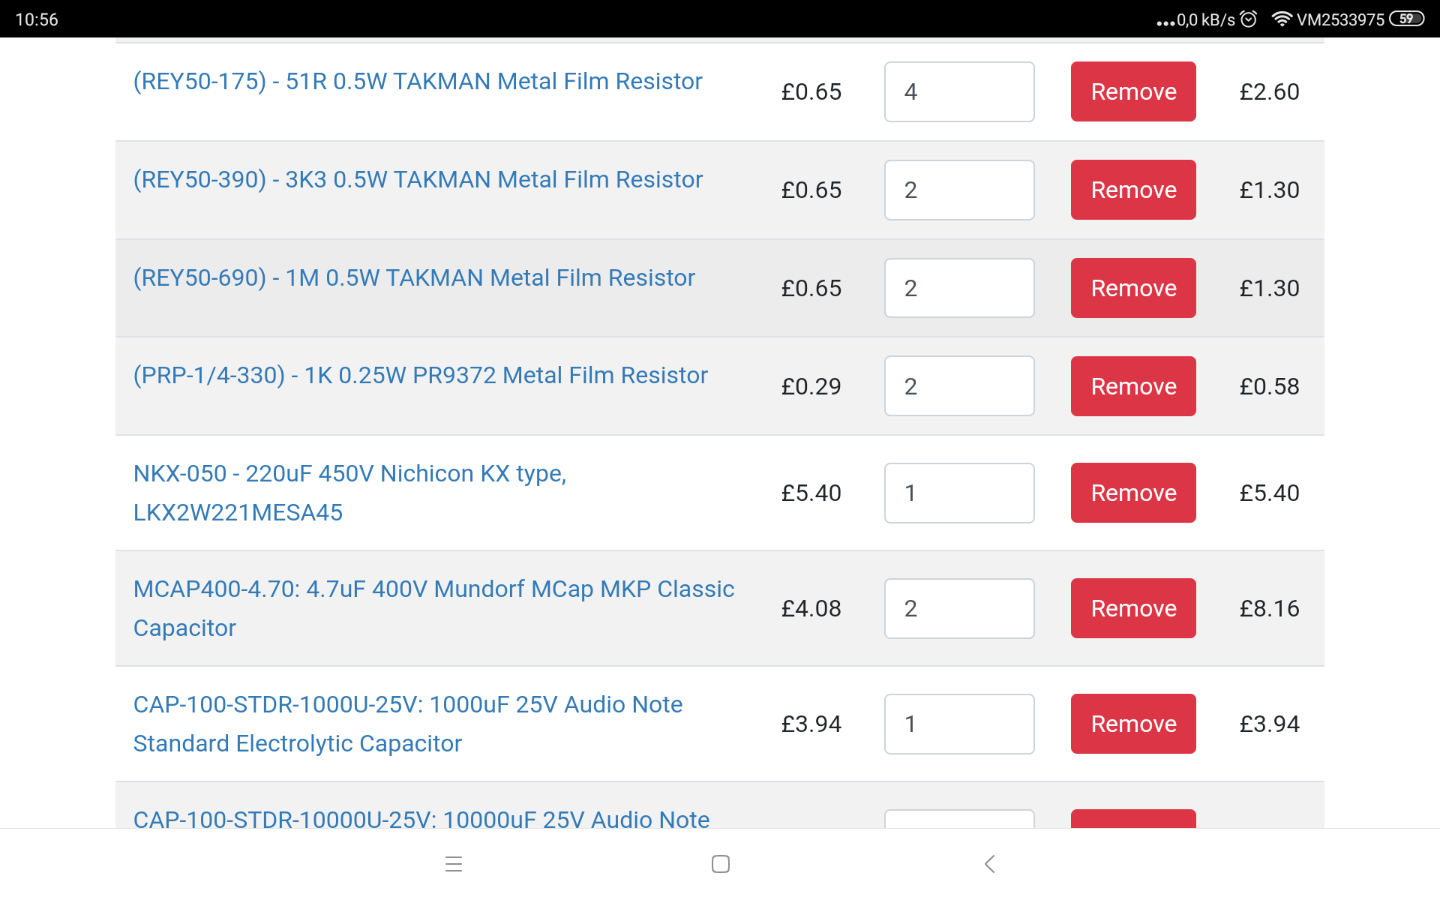The width and height of the screenshot is (1440, 900).
Task: Remove the 1000uF Audio Note capacitor
Action: click(x=1133, y=724)
